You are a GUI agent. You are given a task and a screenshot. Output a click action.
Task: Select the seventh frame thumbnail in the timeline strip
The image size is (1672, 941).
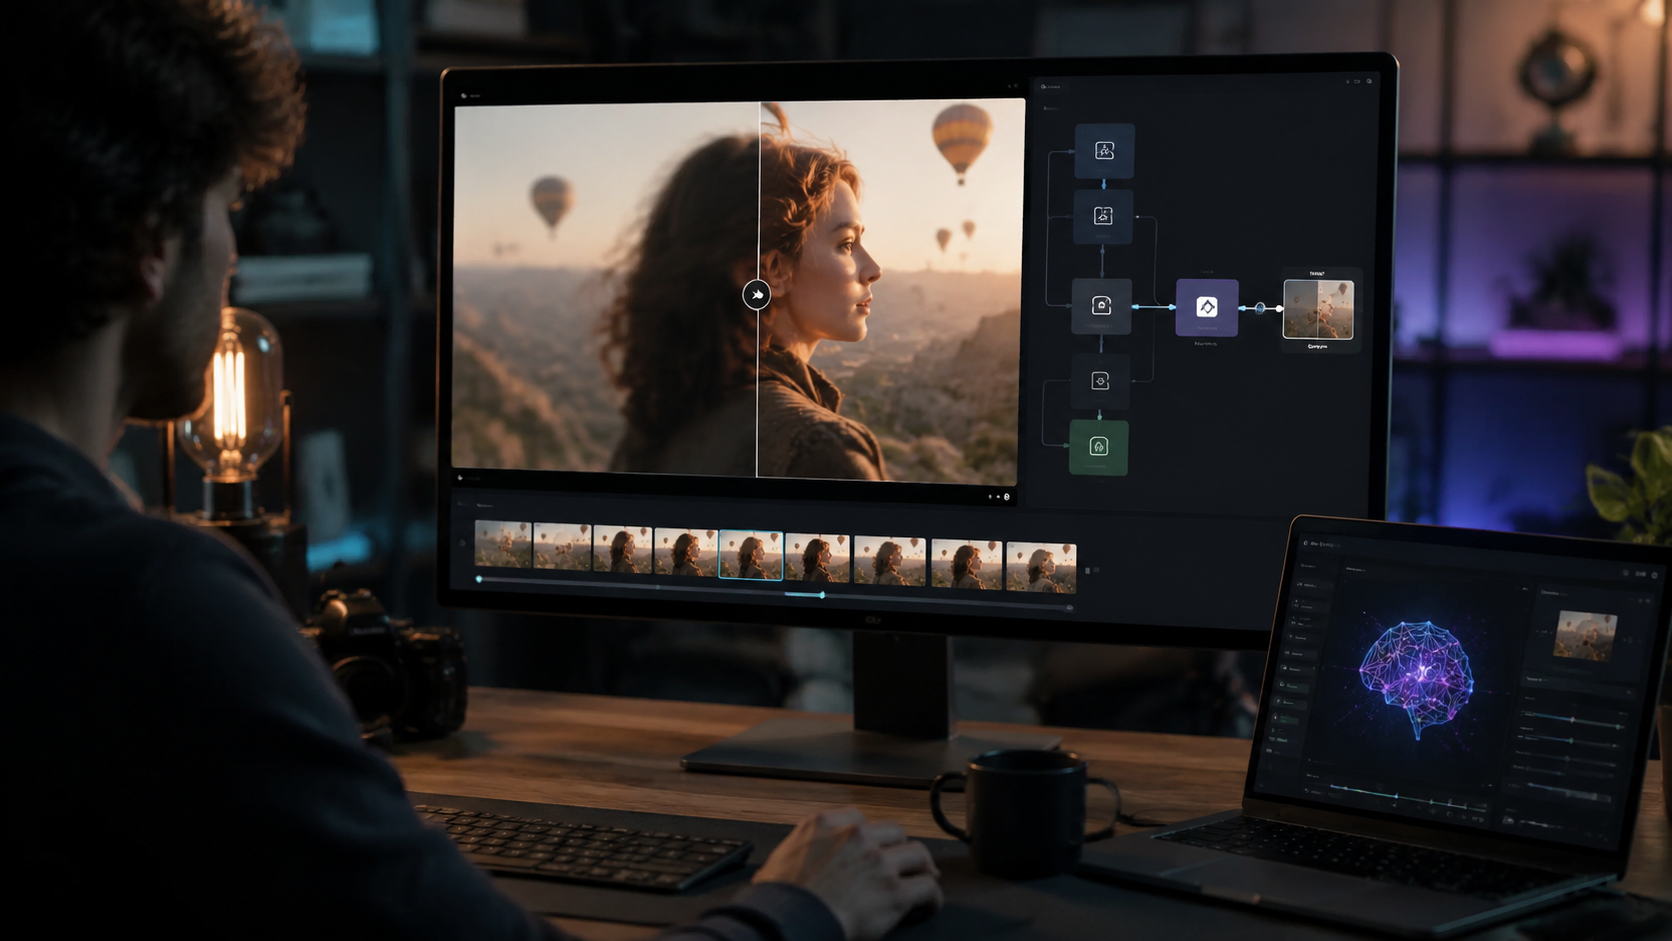click(890, 560)
